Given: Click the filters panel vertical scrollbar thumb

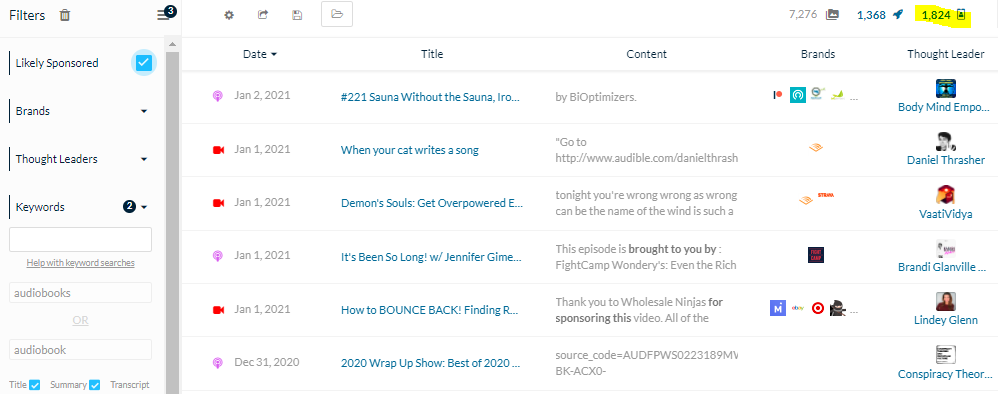Looking at the screenshot, I should point(171,223).
